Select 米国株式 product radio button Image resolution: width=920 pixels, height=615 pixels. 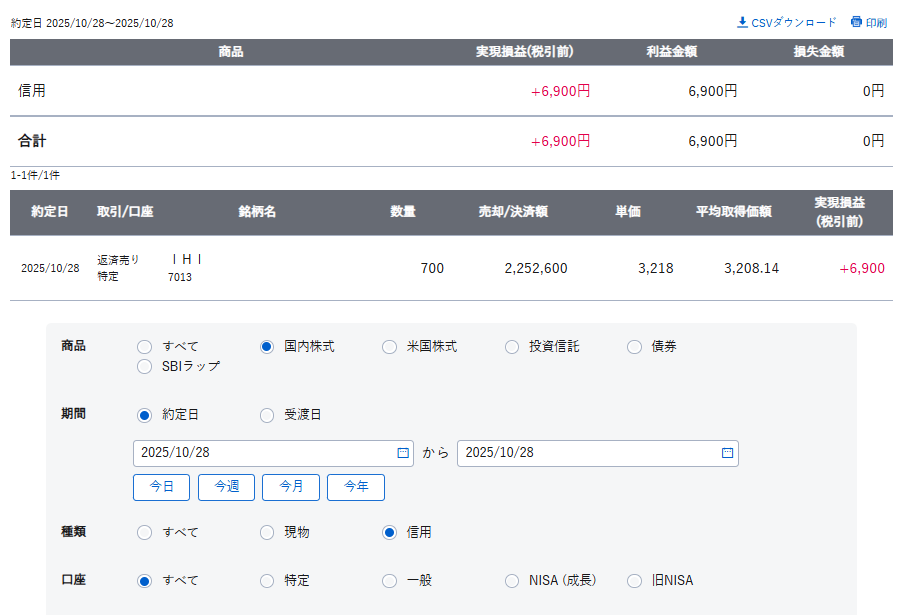pos(389,347)
